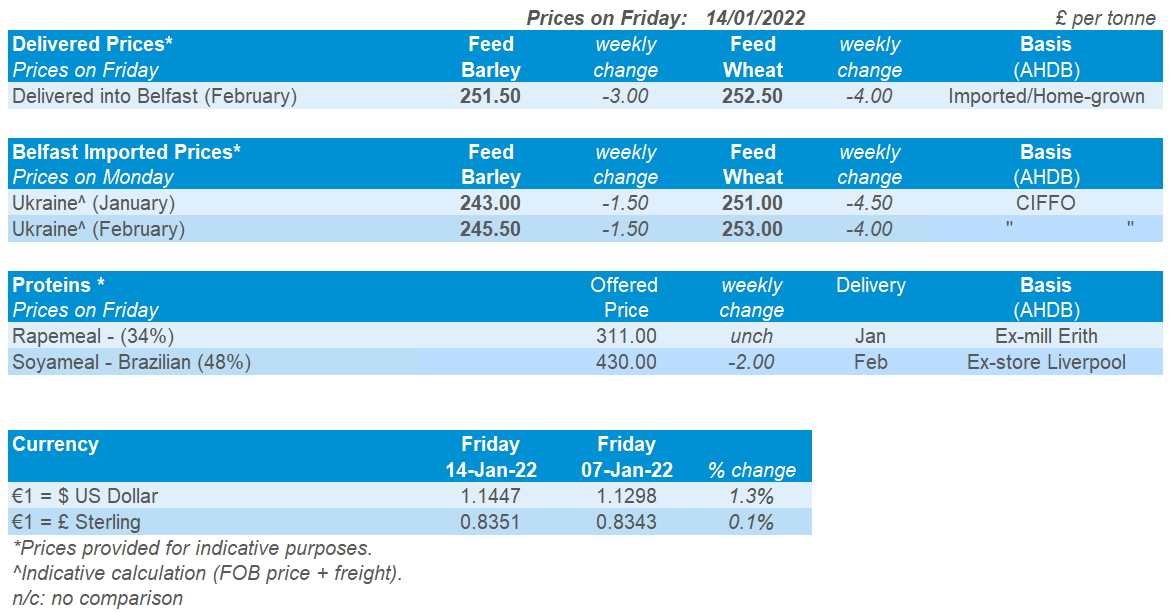Click the Imported/Home-grown basis cell

click(x=1046, y=97)
